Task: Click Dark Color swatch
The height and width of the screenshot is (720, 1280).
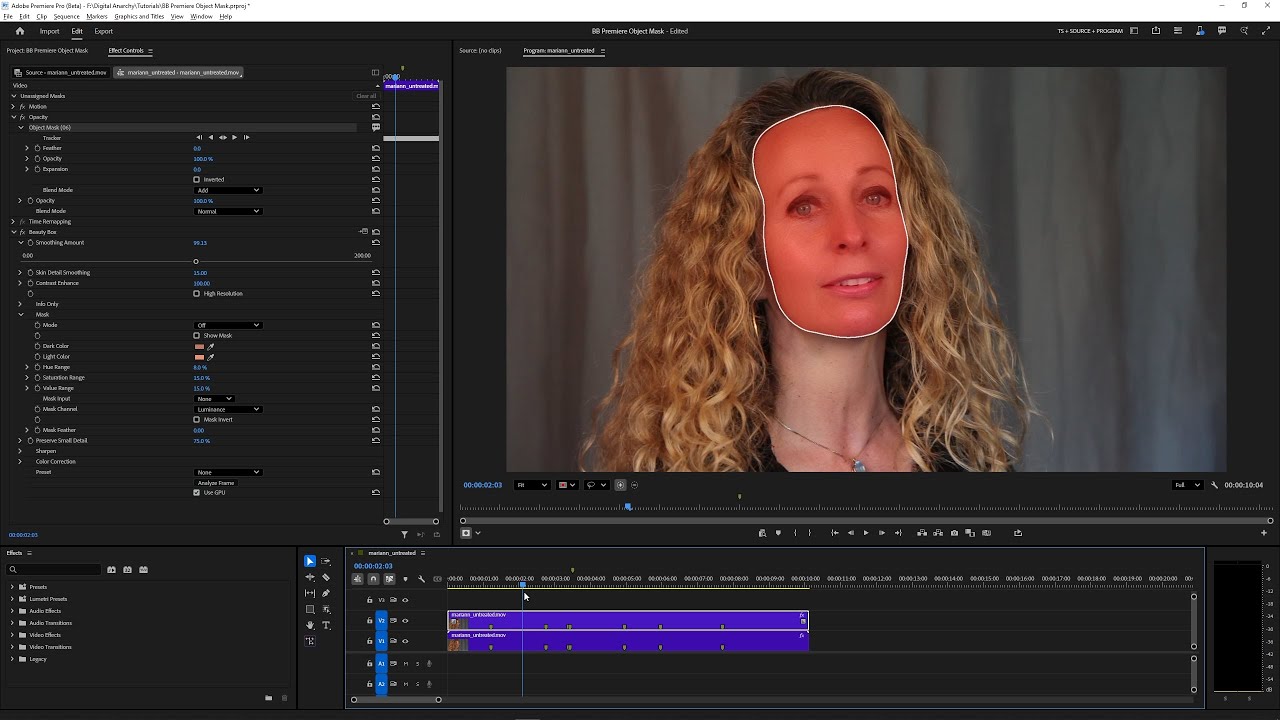Action: (199, 346)
